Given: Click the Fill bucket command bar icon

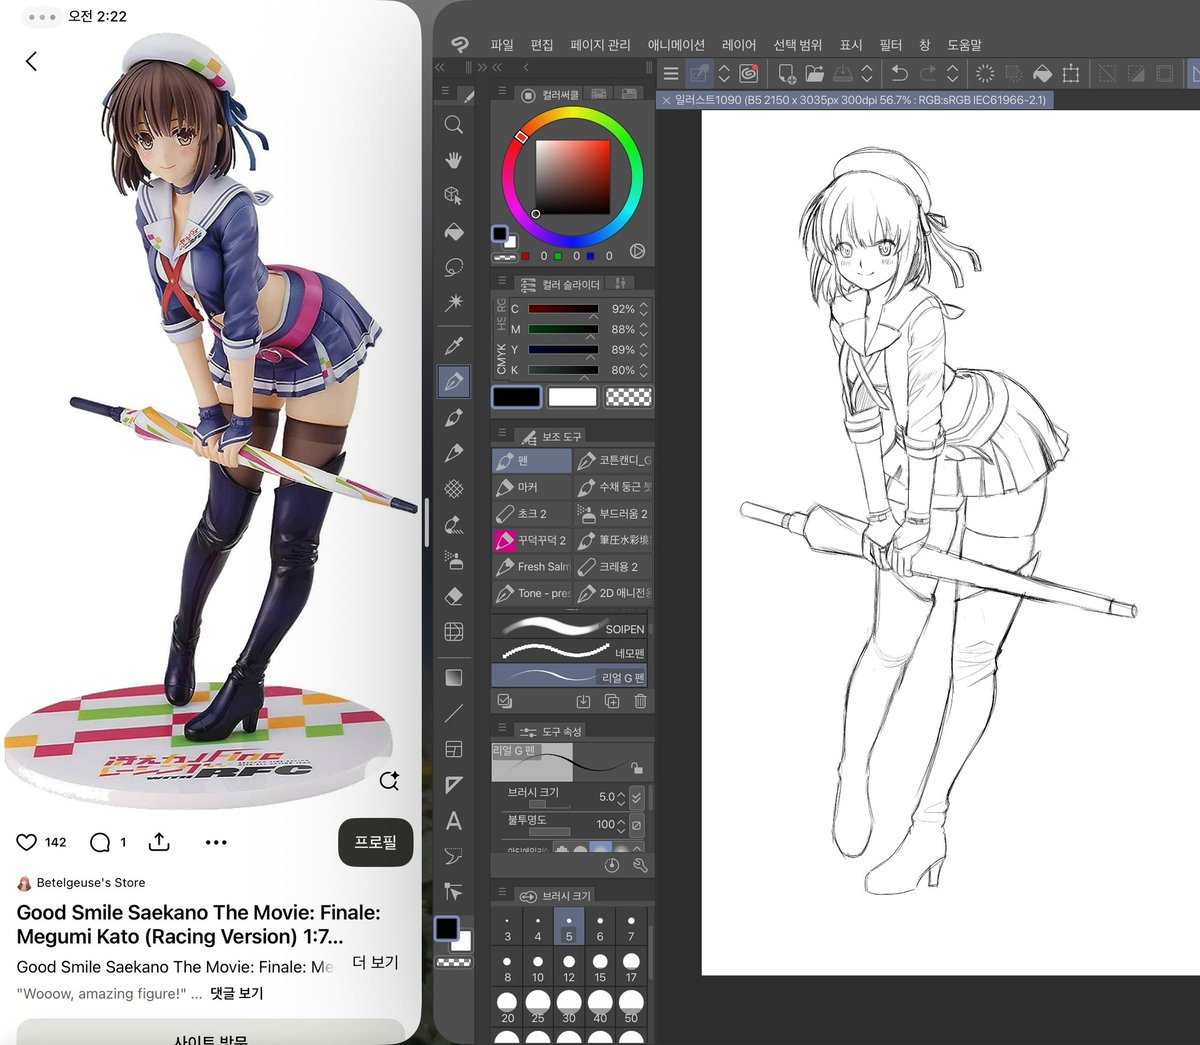Looking at the screenshot, I should click(x=1042, y=73).
